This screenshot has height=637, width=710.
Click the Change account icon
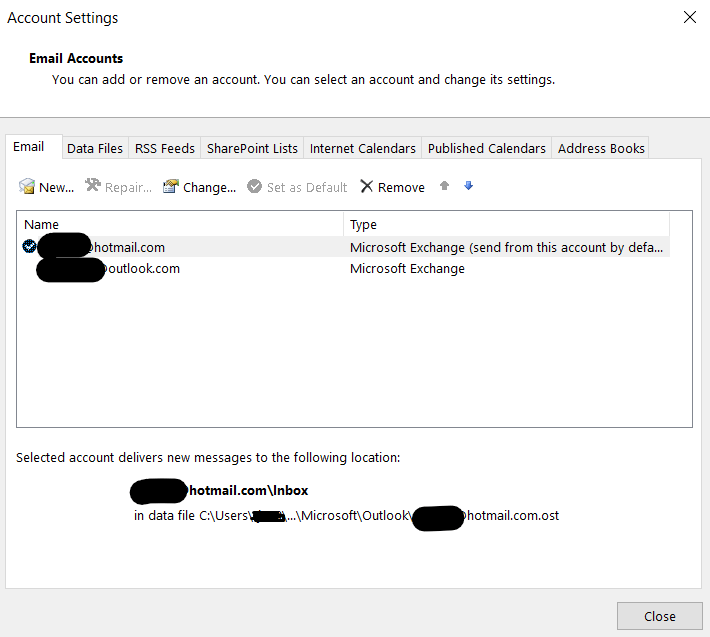(171, 186)
